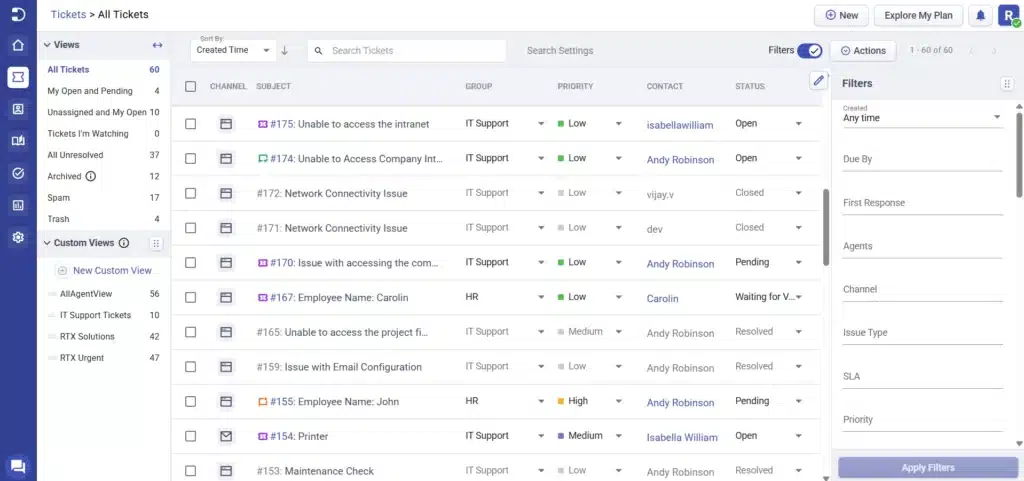The image size is (1024, 481).
Task: Click the info icon beside Custom Views
Action: (x=123, y=243)
